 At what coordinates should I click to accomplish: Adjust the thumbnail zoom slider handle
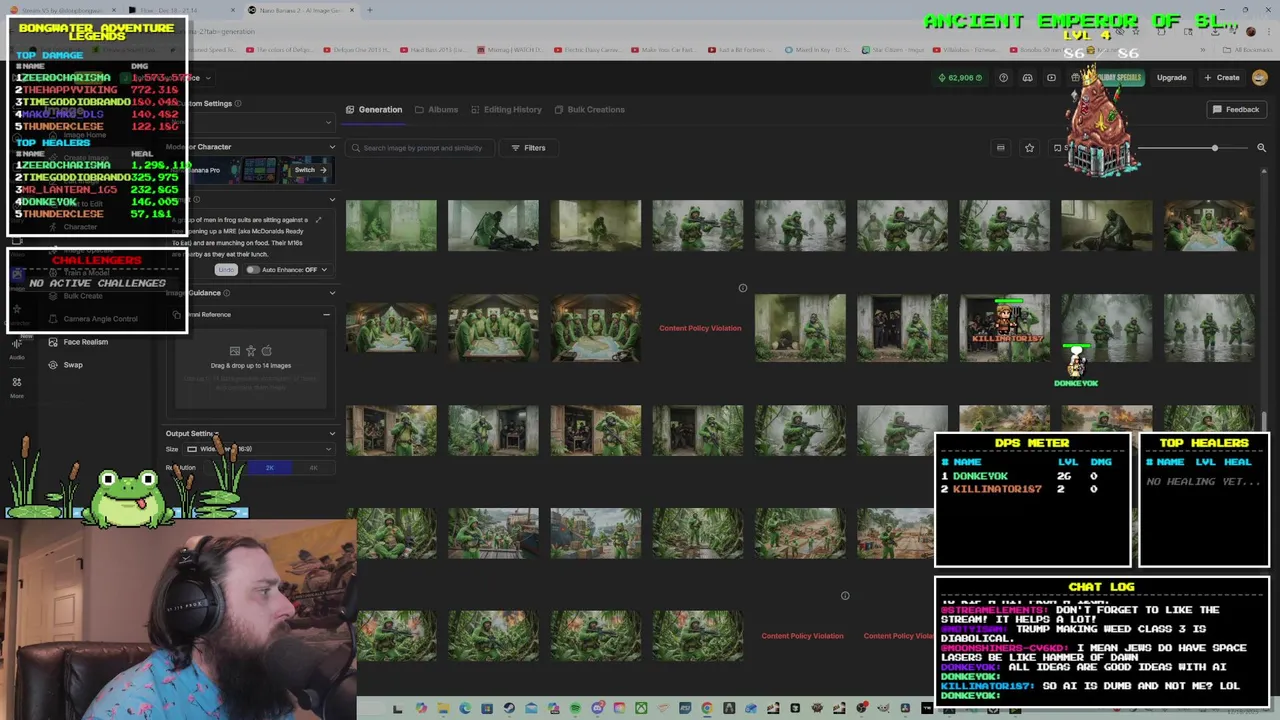click(1214, 148)
